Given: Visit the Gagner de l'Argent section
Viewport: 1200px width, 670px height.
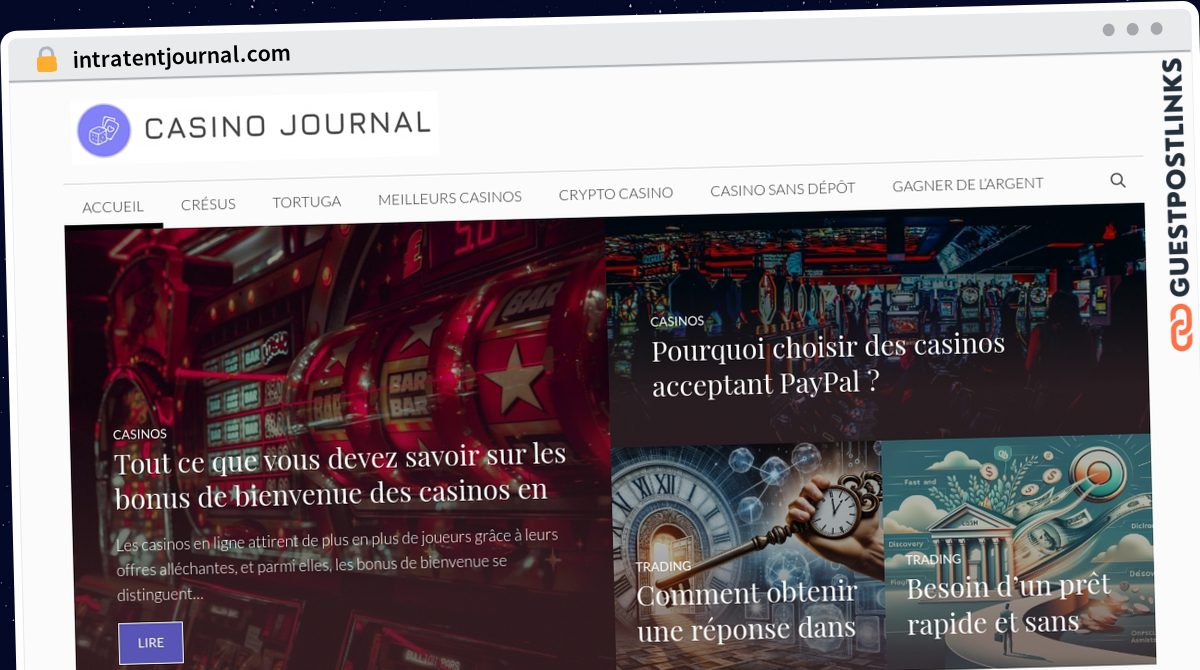Looking at the screenshot, I should pos(968,185).
